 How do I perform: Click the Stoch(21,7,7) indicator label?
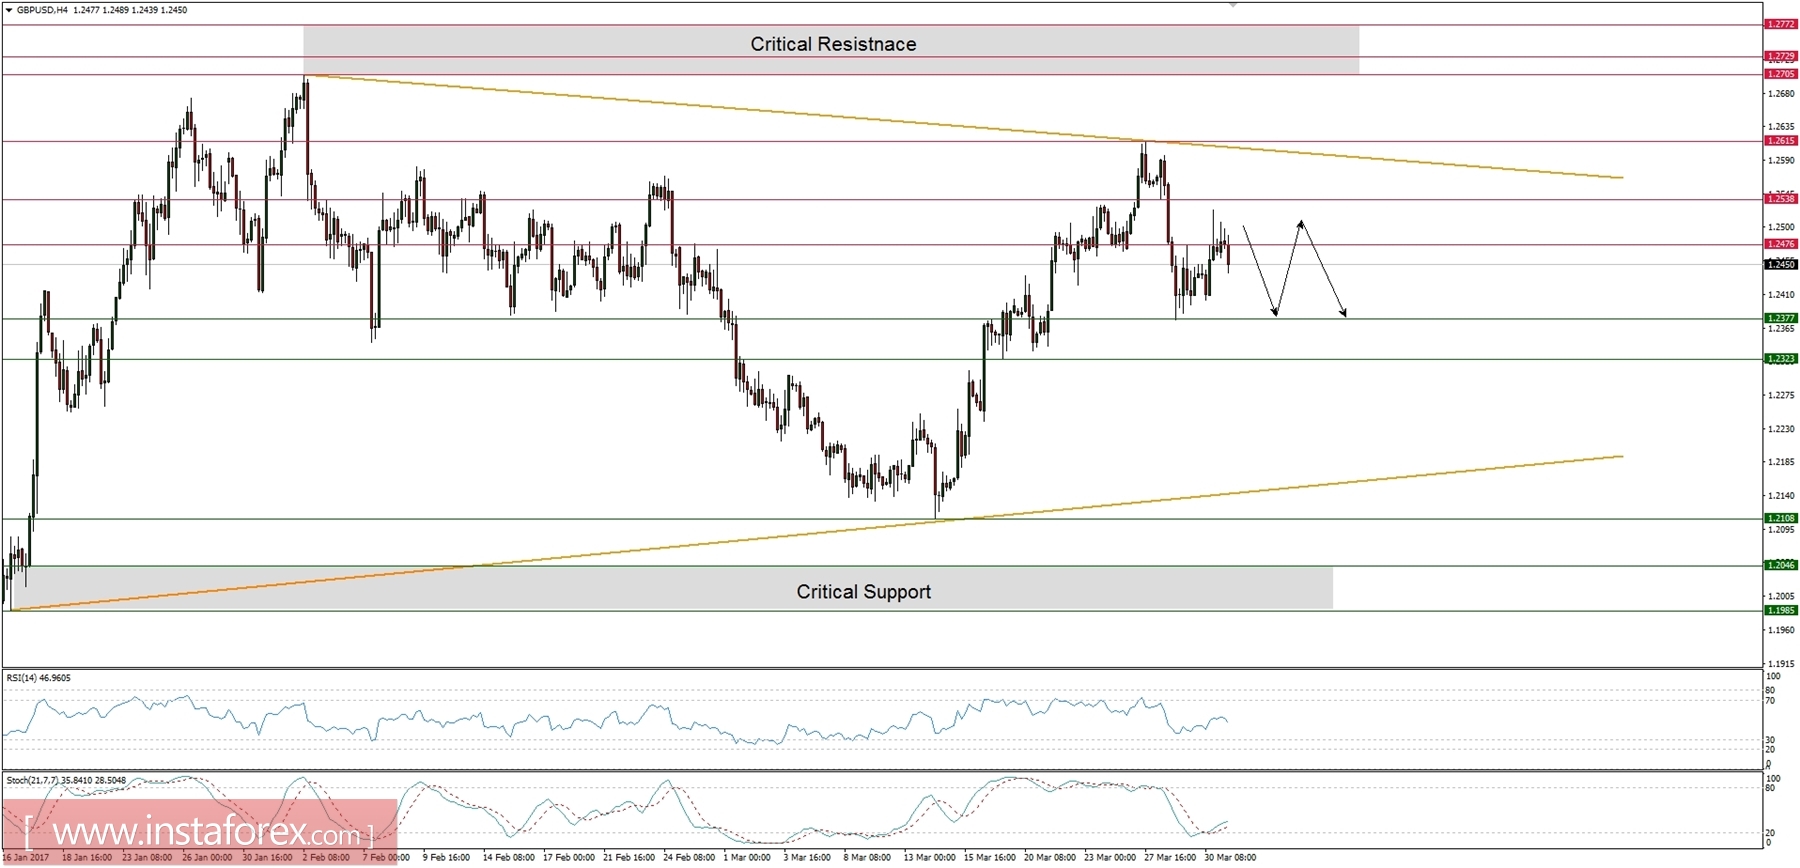(66, 780)
